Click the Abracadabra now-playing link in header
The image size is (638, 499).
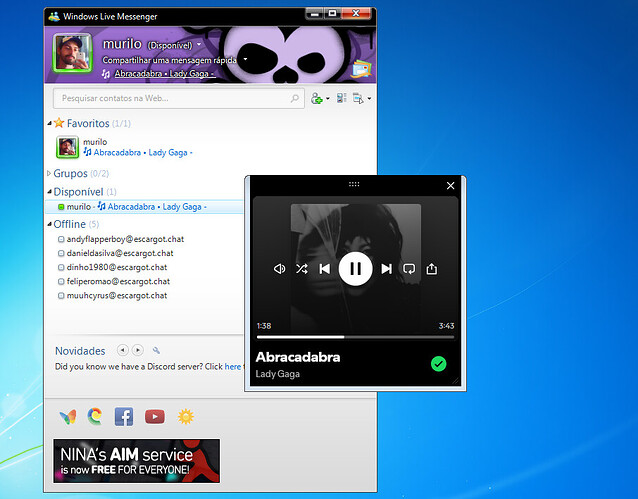click(x=164, y=74)
